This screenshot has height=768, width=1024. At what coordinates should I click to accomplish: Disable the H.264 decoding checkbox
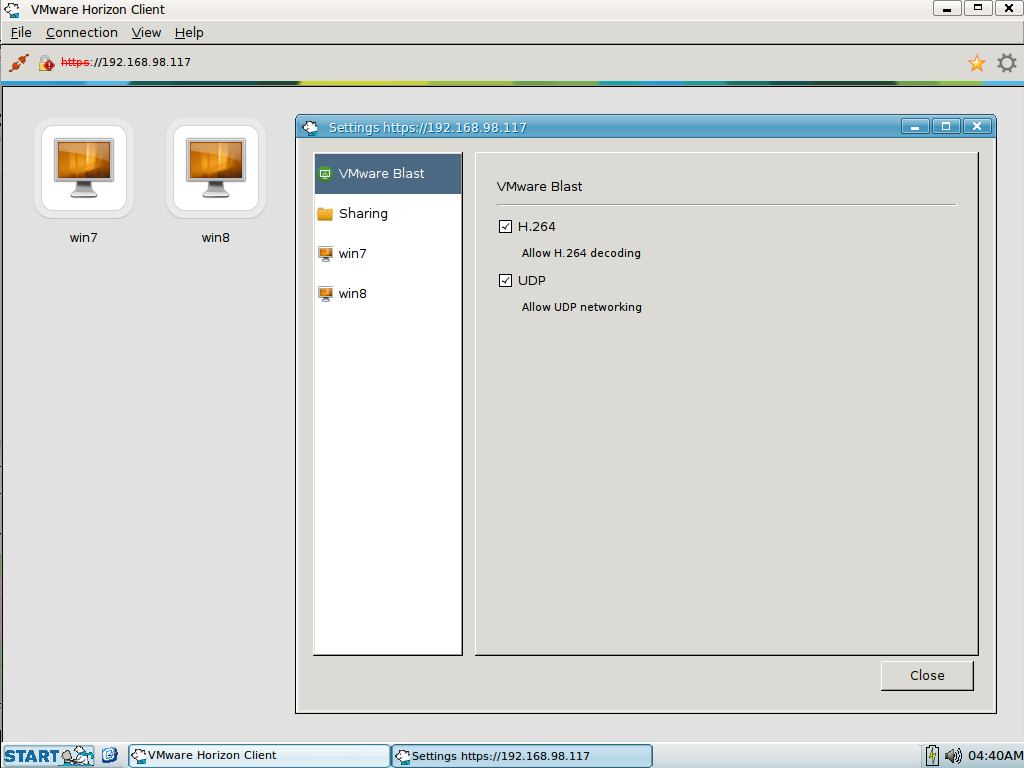[x=506, y=226]
